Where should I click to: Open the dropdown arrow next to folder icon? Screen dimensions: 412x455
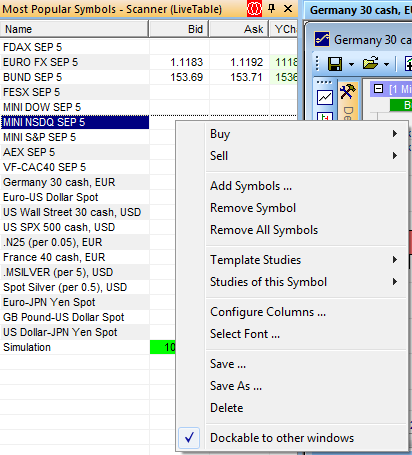386,64
